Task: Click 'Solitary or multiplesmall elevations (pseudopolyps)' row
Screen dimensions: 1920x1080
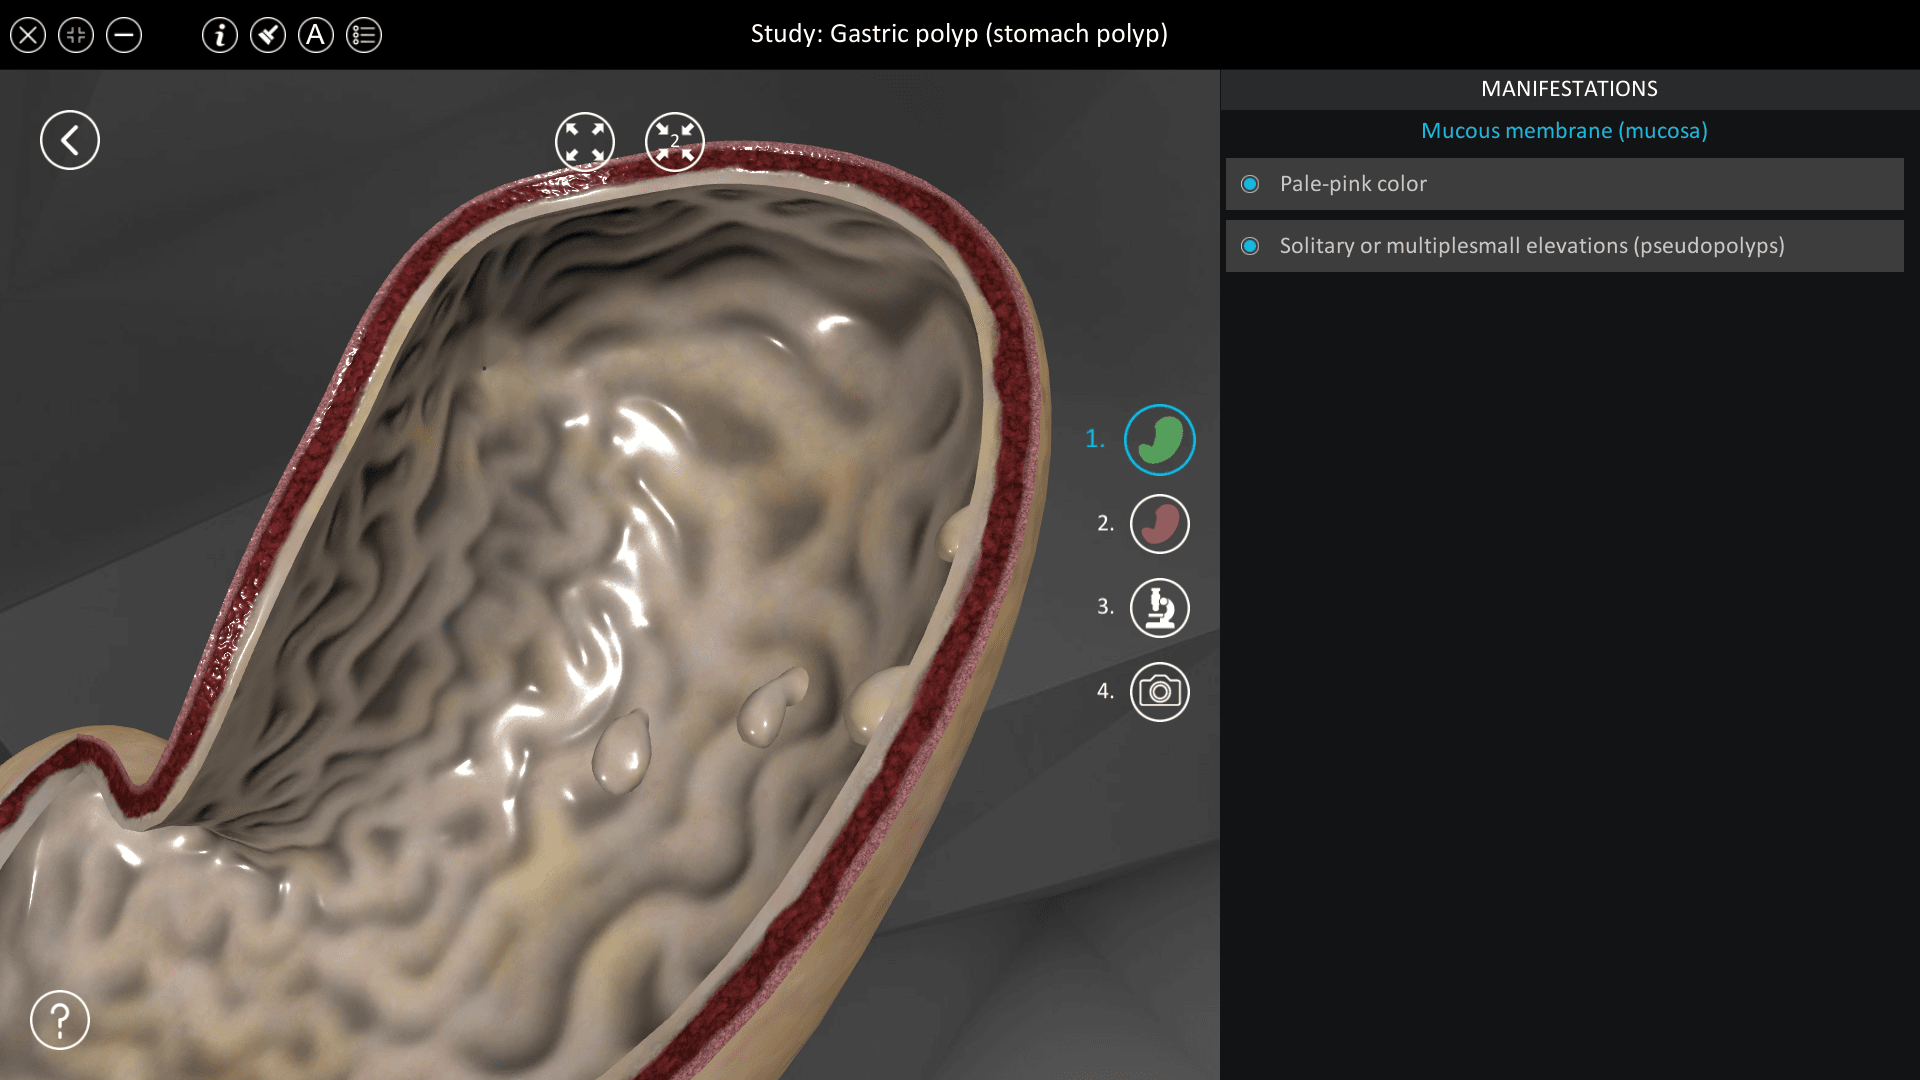Action: click(1565, 246)
